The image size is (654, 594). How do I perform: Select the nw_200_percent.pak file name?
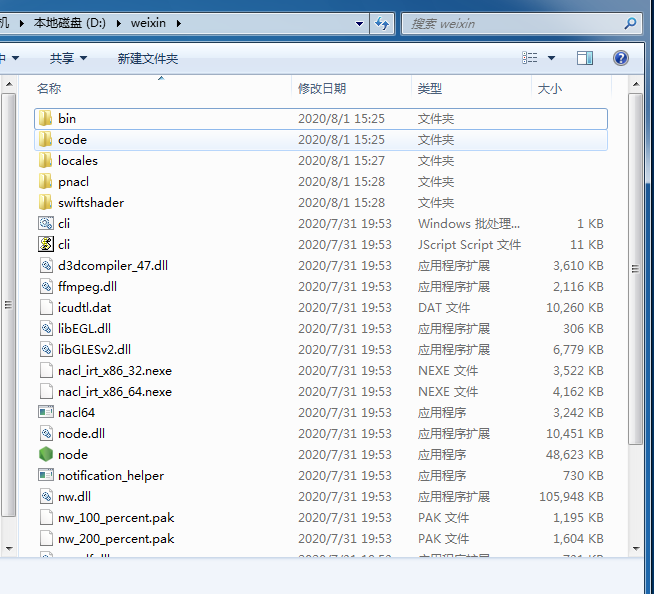click(116, 539)
